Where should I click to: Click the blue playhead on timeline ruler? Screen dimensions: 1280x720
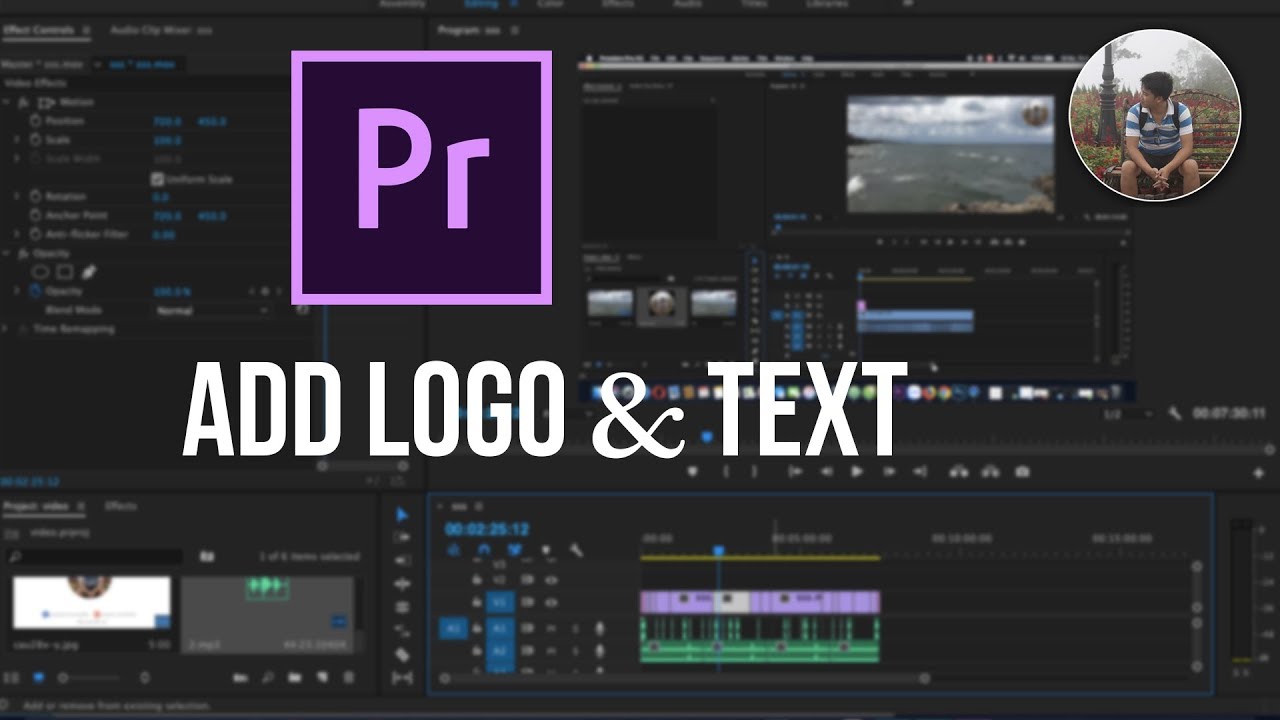[717, 550]
